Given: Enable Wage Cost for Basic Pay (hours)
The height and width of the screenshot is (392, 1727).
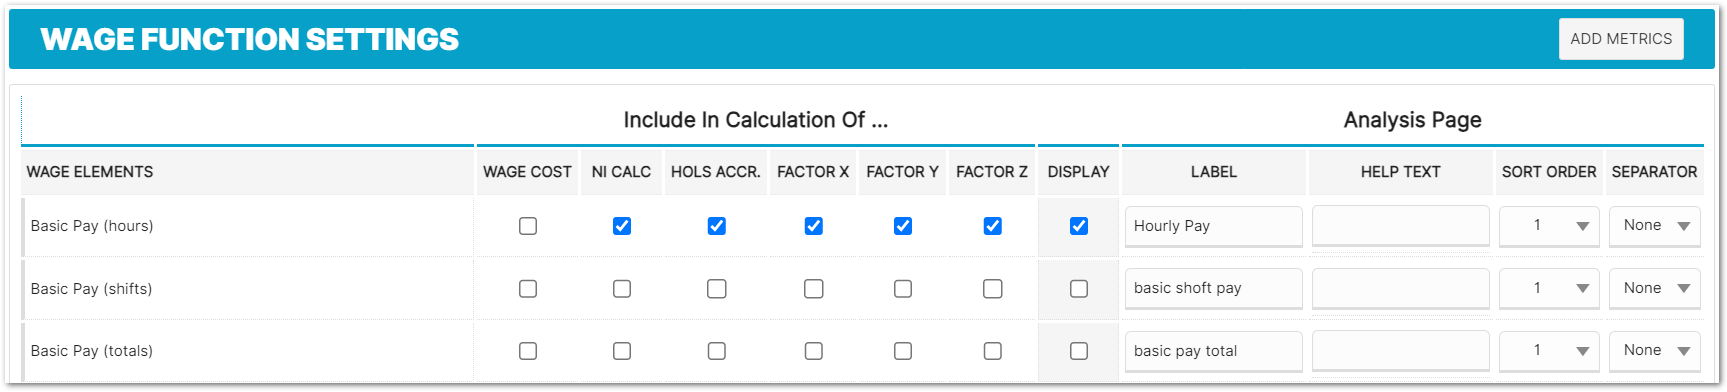Looking at the screenshot, I should (x=528, y=226).
